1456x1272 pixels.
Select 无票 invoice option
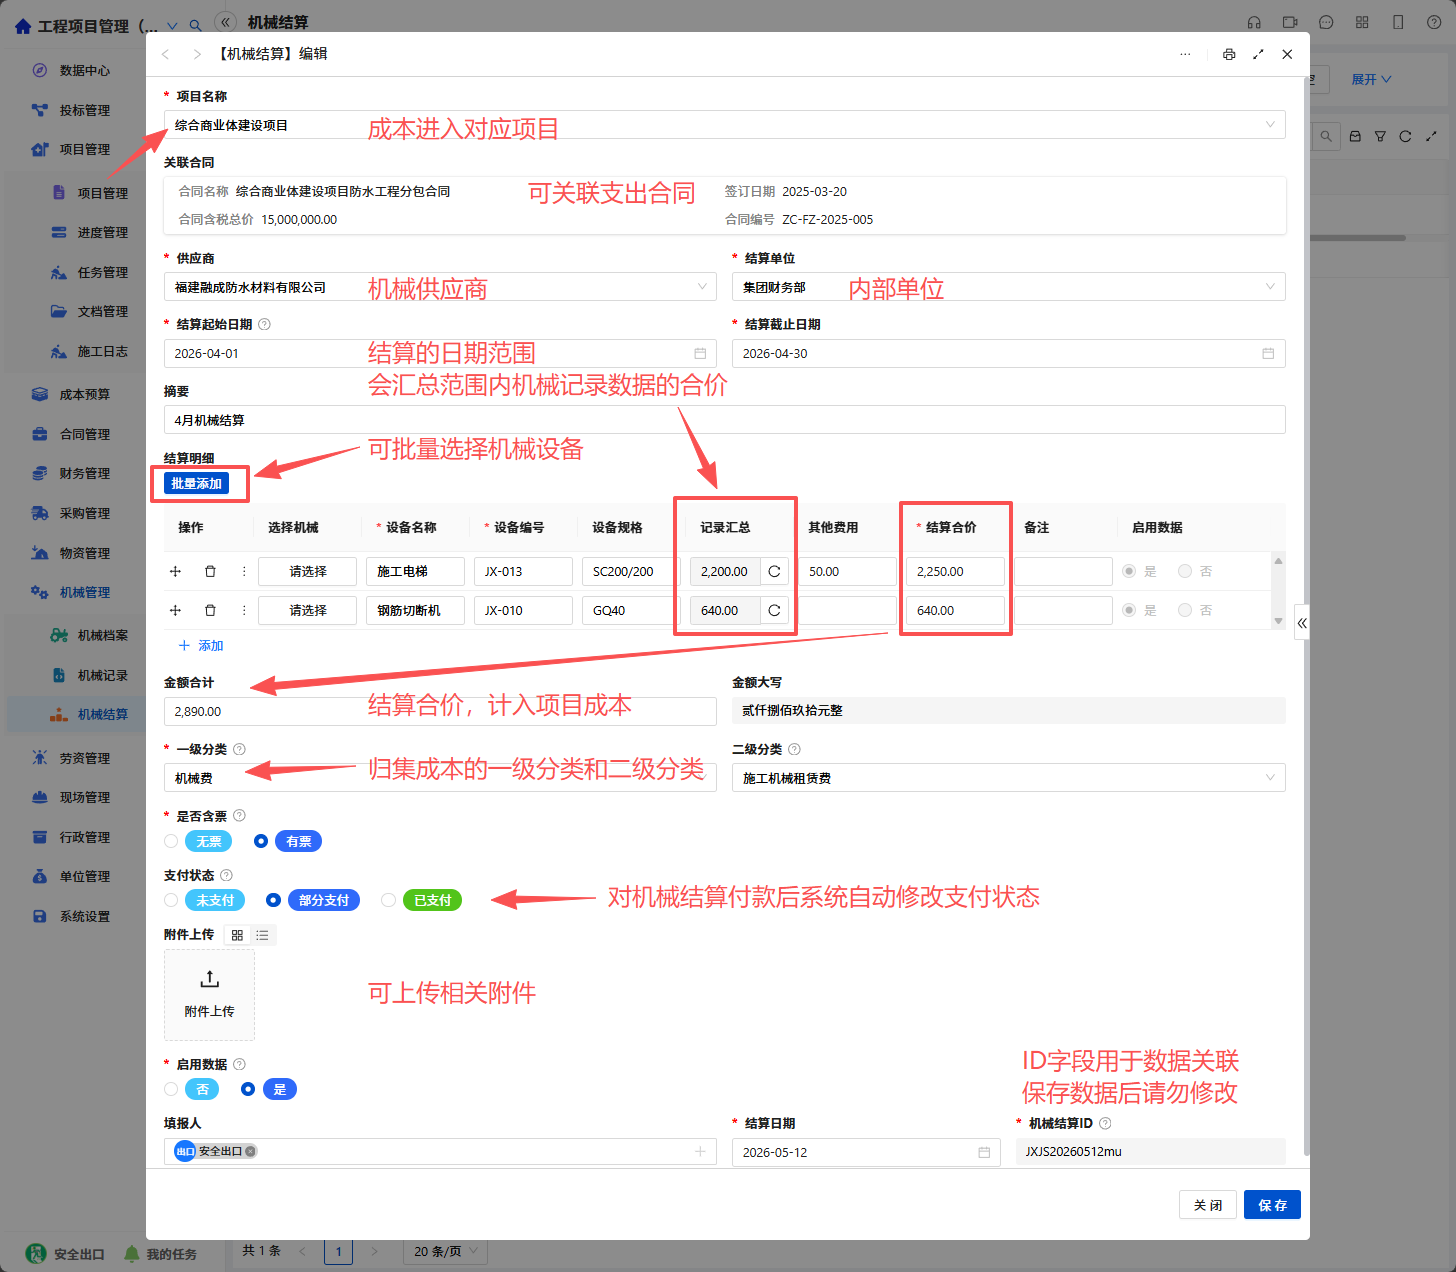pyautogui.click(x=208, y=841)
